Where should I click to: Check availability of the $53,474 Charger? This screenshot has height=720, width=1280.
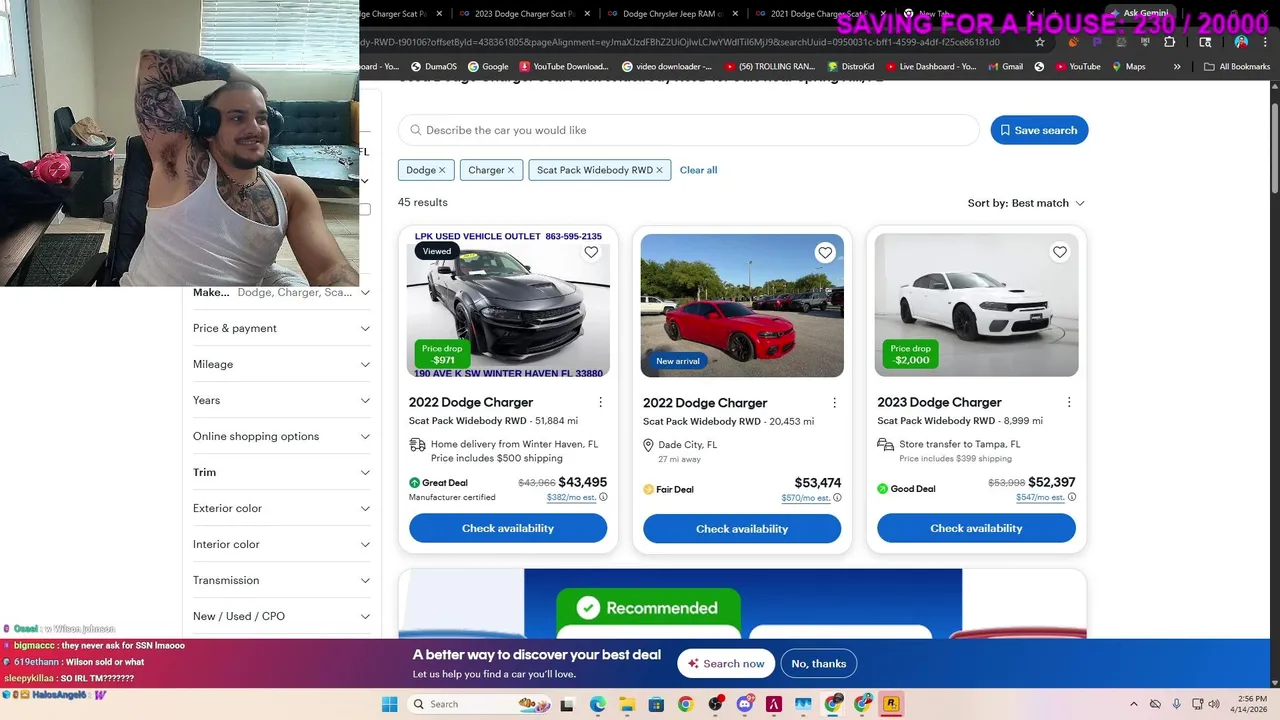742,529
